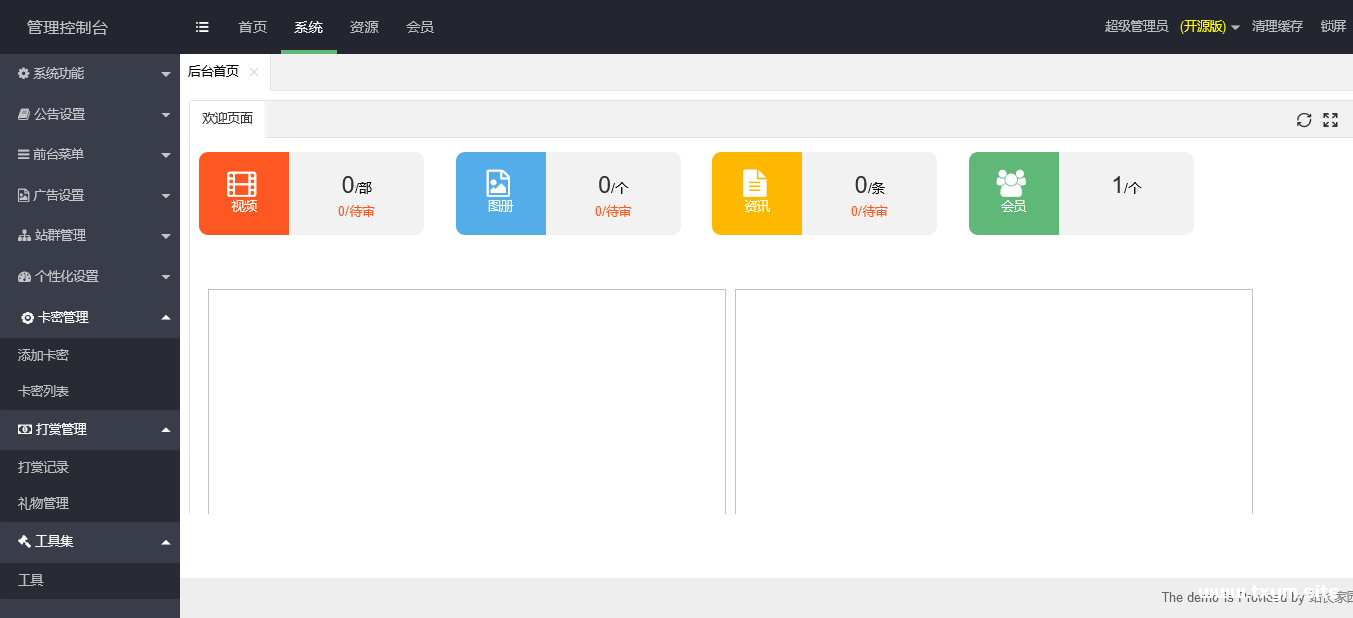The image size is (1353, 618).
Task: Click the 锁屏 lock screen link
Action: (1333, 27)
